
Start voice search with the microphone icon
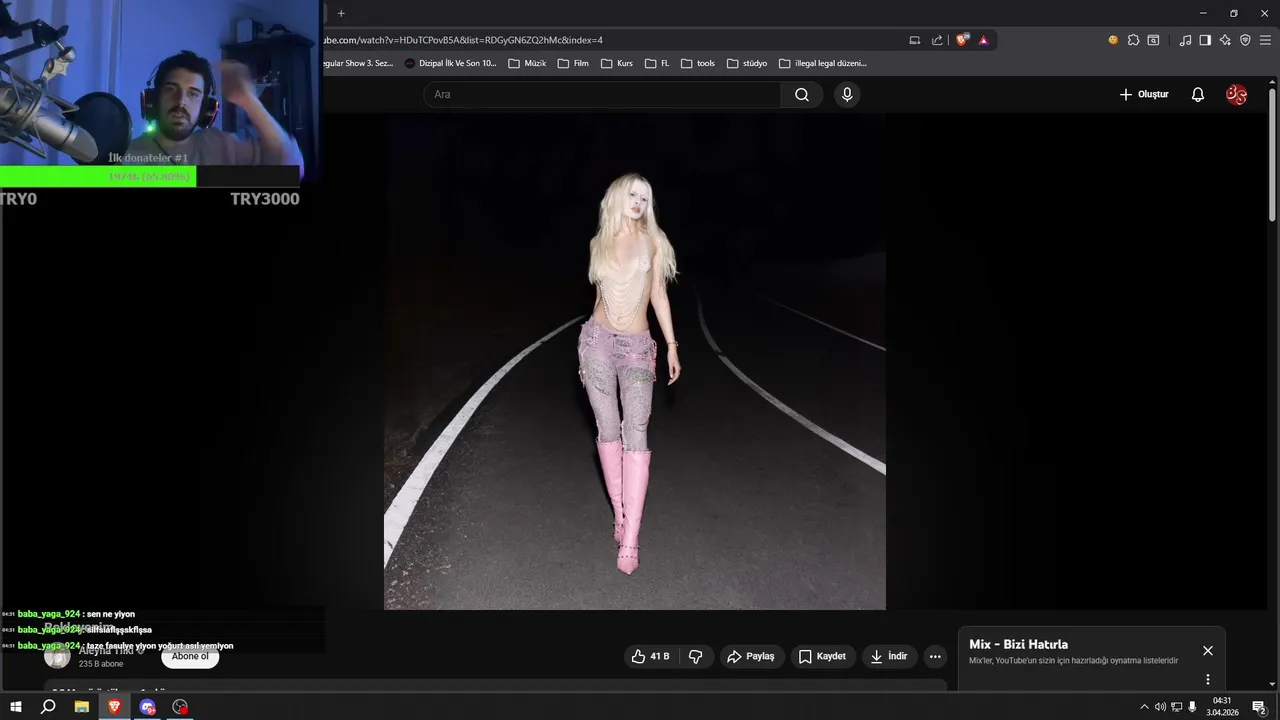coord(847,95)
